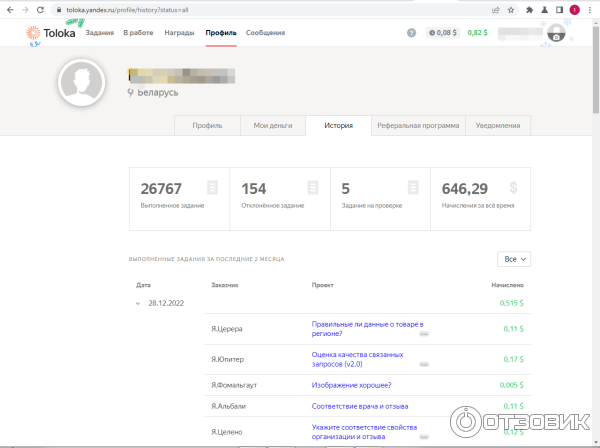Open project Соответствие врача и отзыва
The width and height of the screenshot is (600, 448).
(360, 406)
